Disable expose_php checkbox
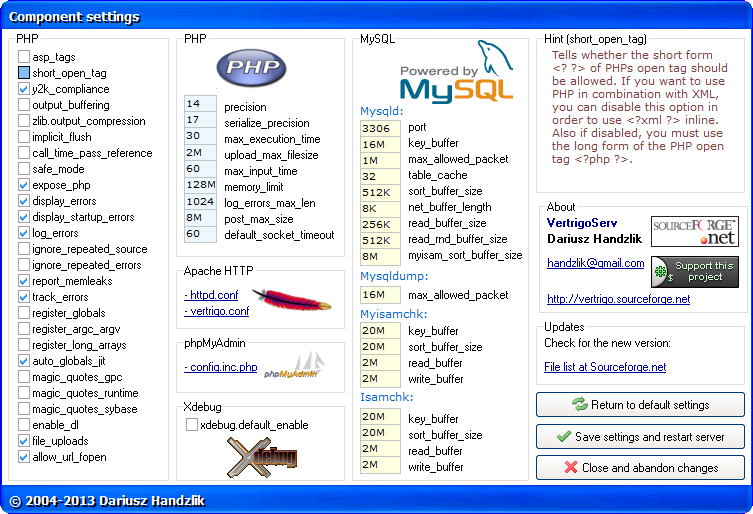753x514 pixels. (24, 185)
